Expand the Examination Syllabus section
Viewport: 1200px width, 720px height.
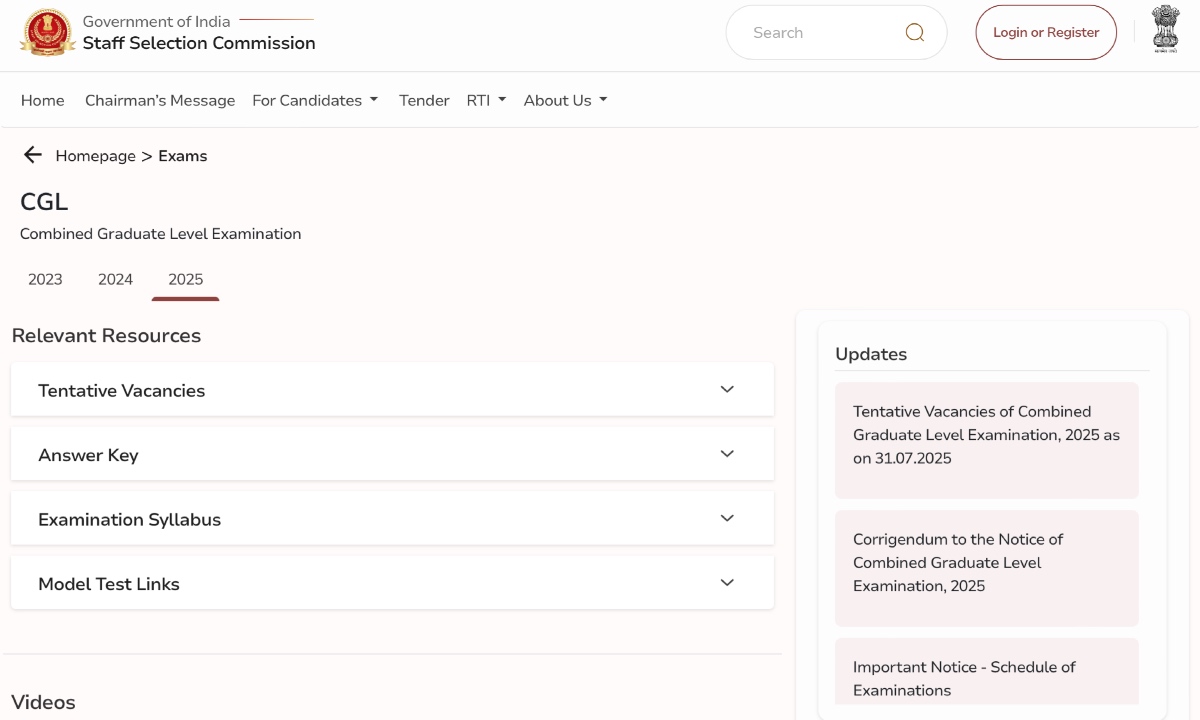(x=392, y=519)
